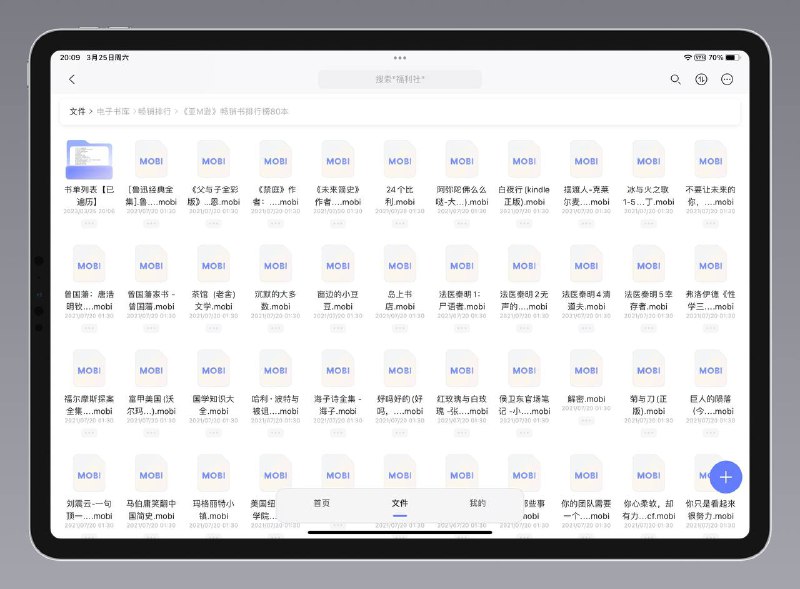Screen dimensions: 800x589
Task: Navigate to 电子书库 in breadcrumb path
Action: [113, 112]
